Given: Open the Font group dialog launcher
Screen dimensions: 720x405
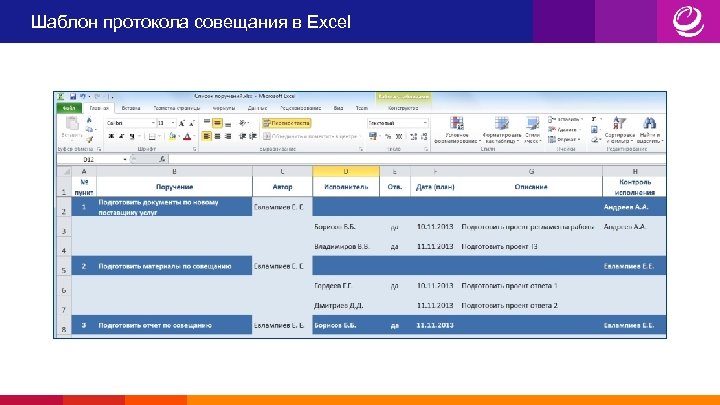Looking at the screenshot, I should pos(195,149).
